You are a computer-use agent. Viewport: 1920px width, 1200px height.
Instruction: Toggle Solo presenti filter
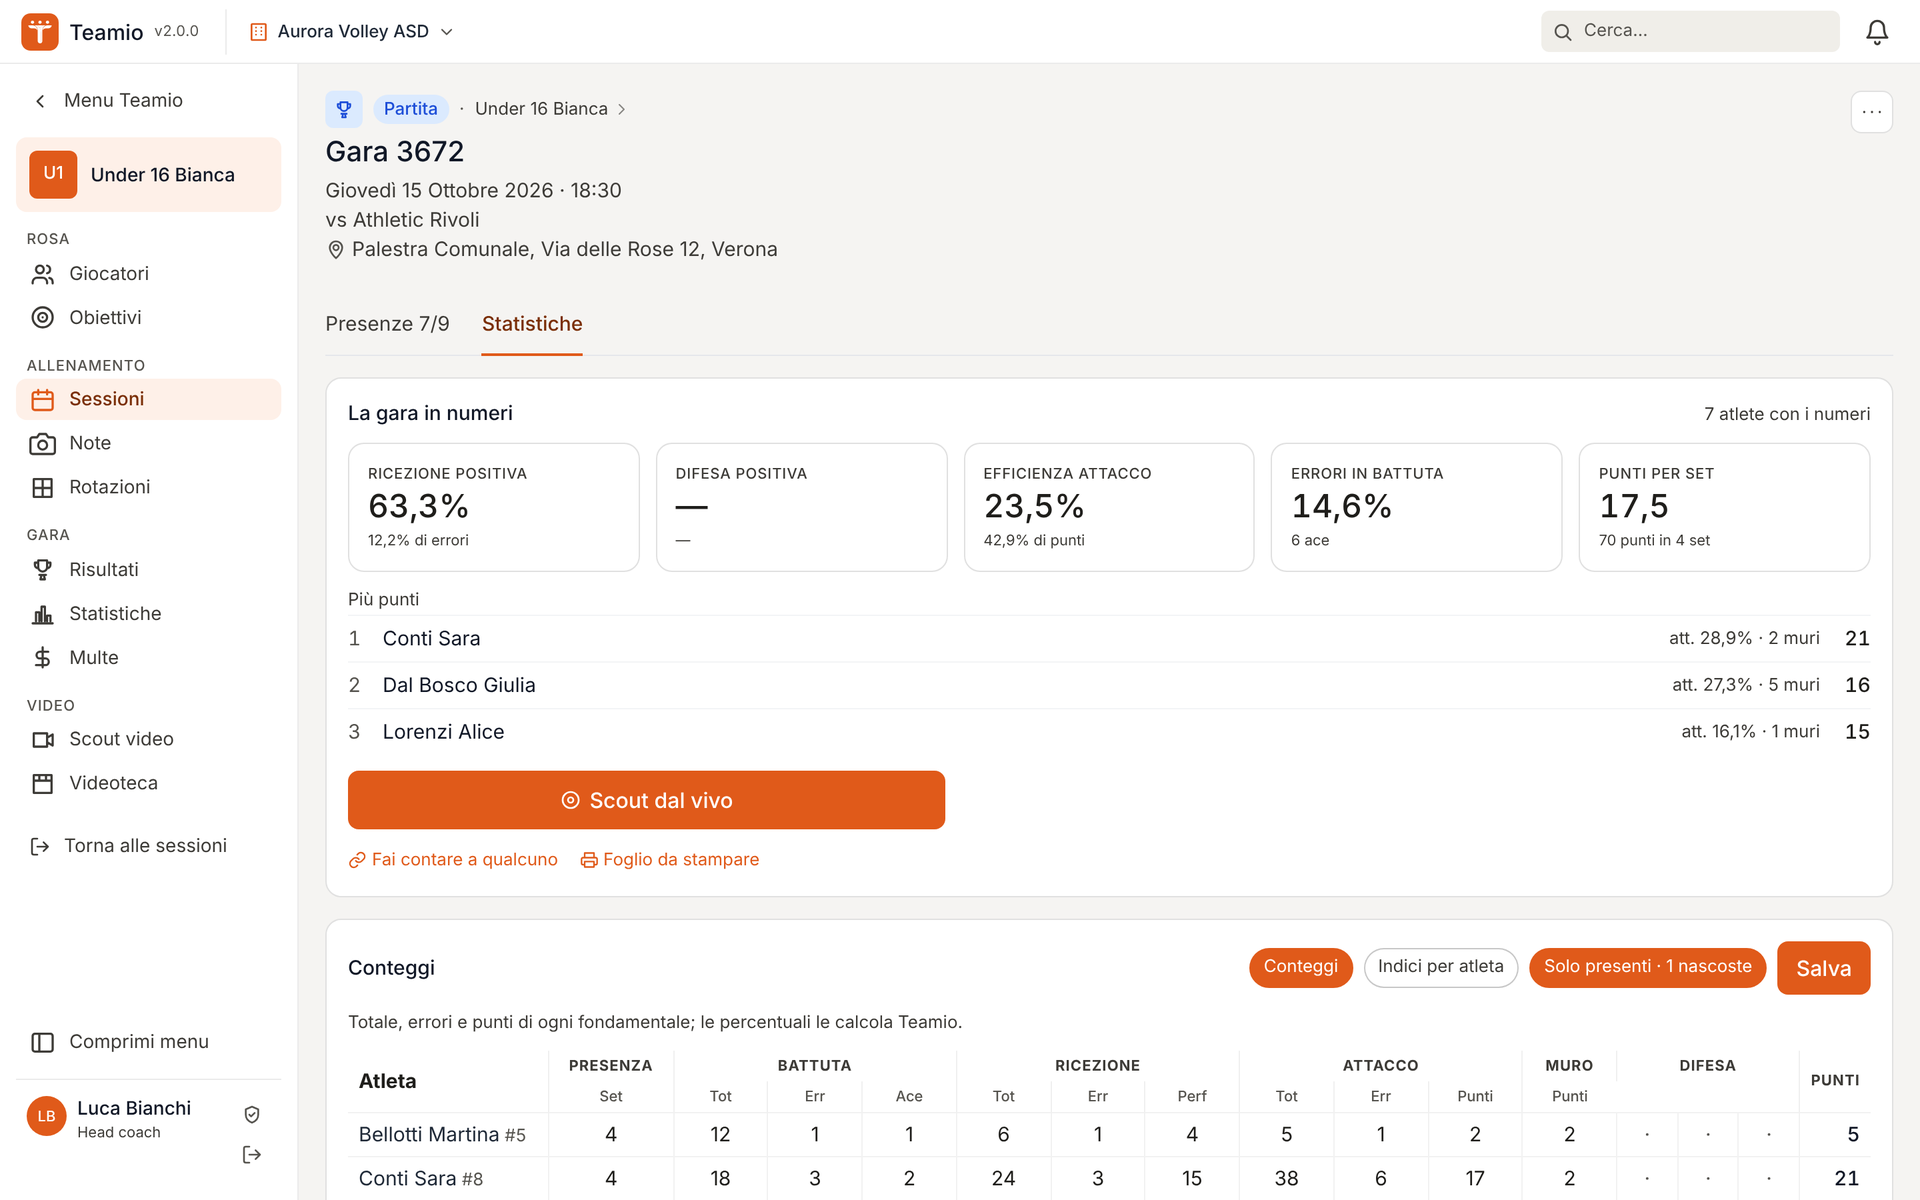1647,967
